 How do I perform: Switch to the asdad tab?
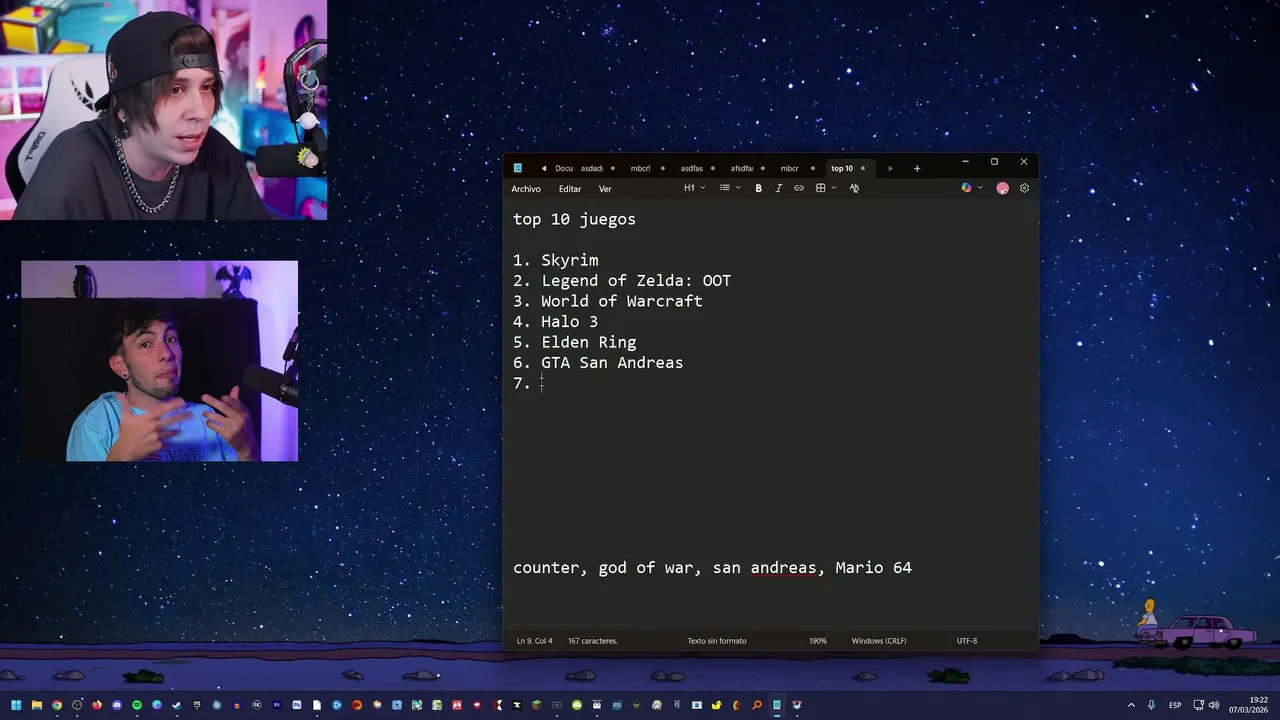[x=592, y=168]
